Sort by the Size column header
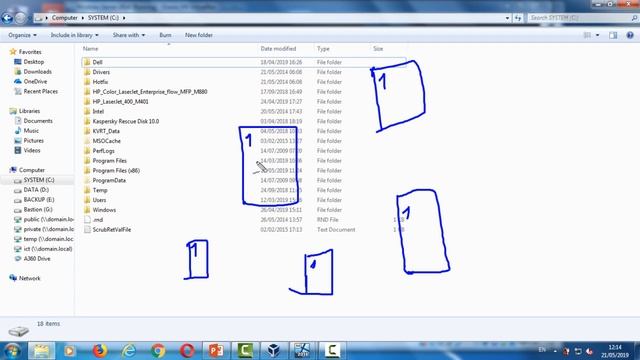640x360 pixels. pos(378,49)
